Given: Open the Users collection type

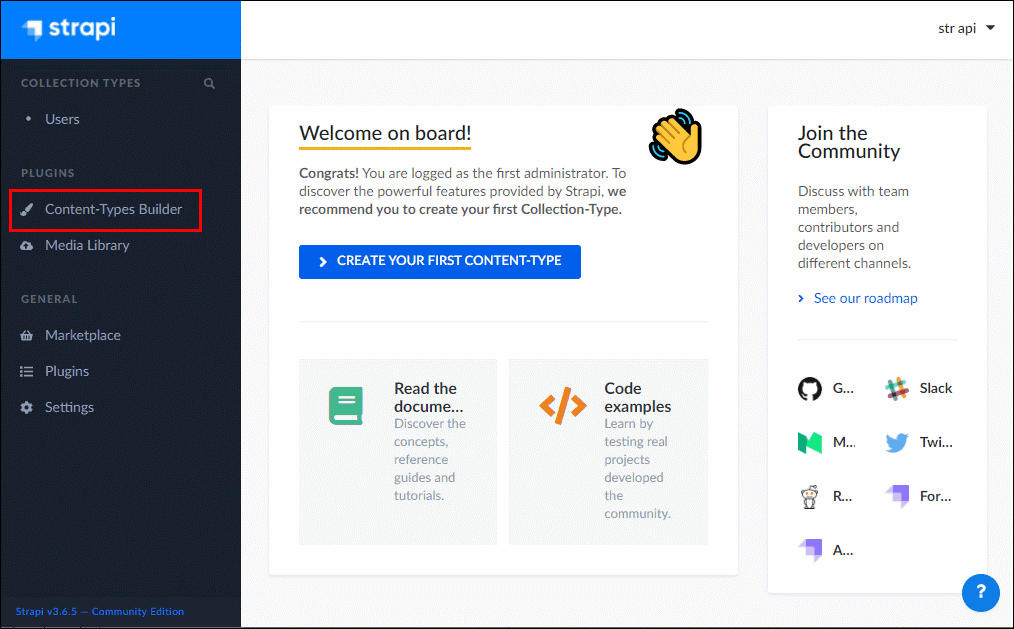Looking at the screenshot, I should point(62,119).
